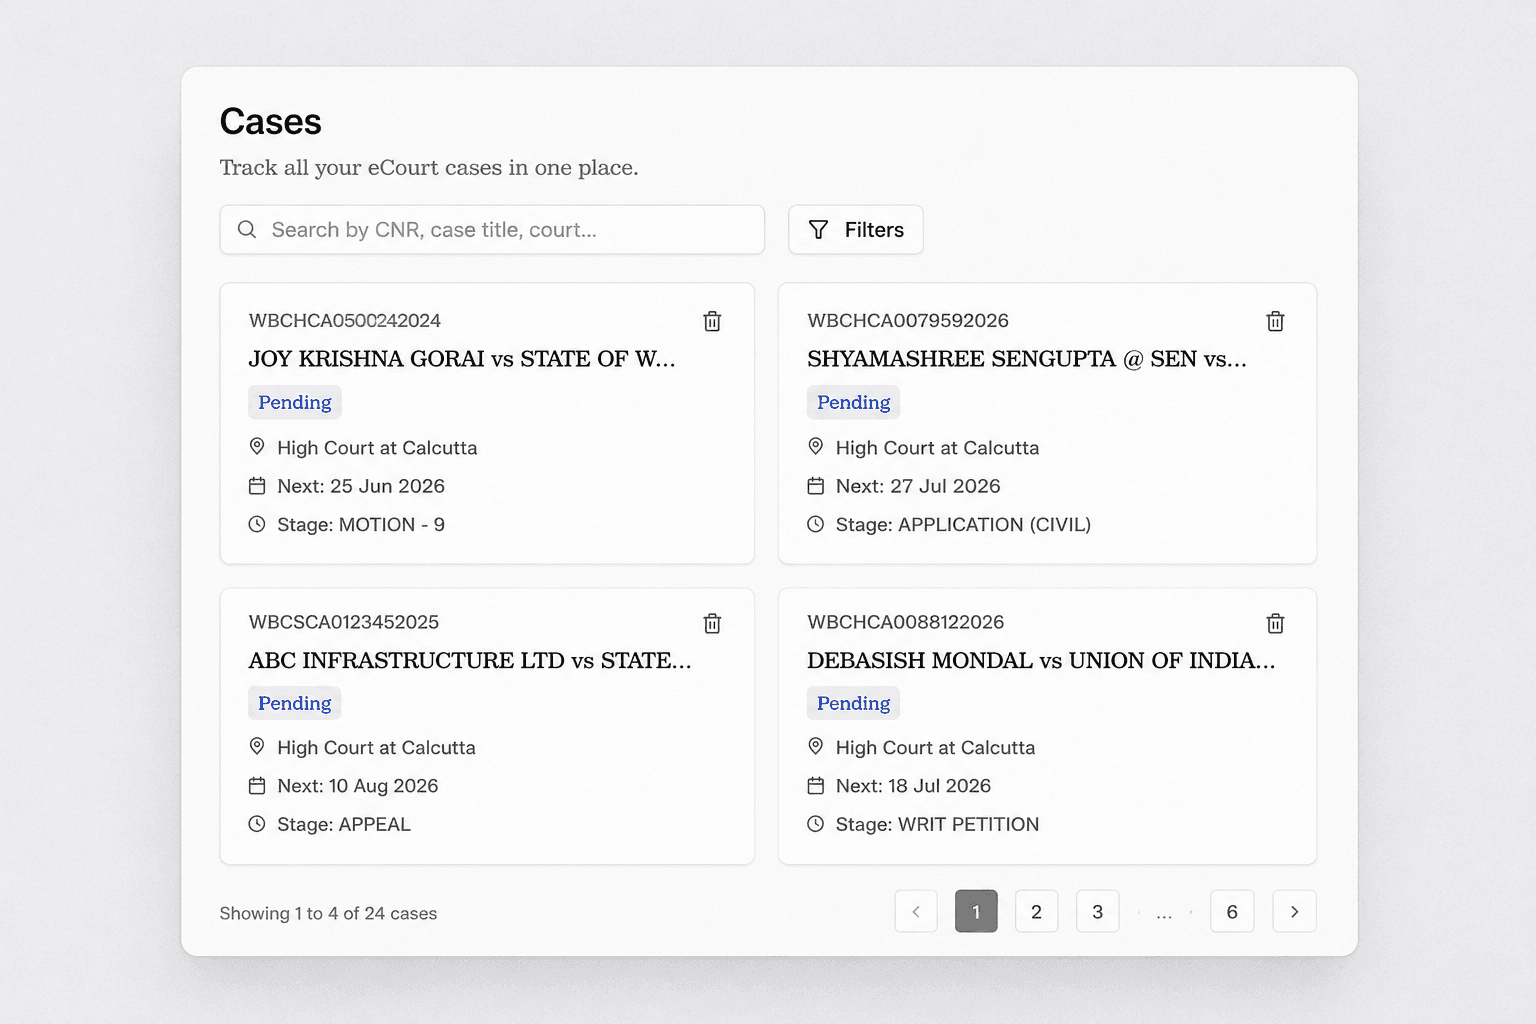This screenshot has height=1024, width=1536.
Task: Click the search magnifier icon
Action: tap(247, 230)
